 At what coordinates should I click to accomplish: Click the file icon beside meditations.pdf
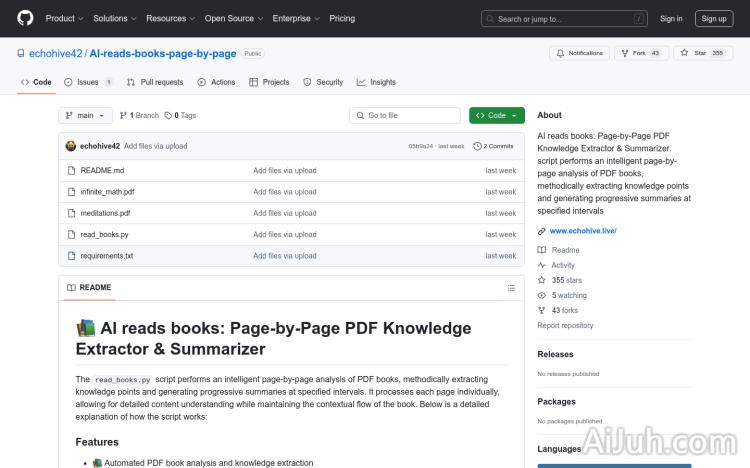point(71,213)
